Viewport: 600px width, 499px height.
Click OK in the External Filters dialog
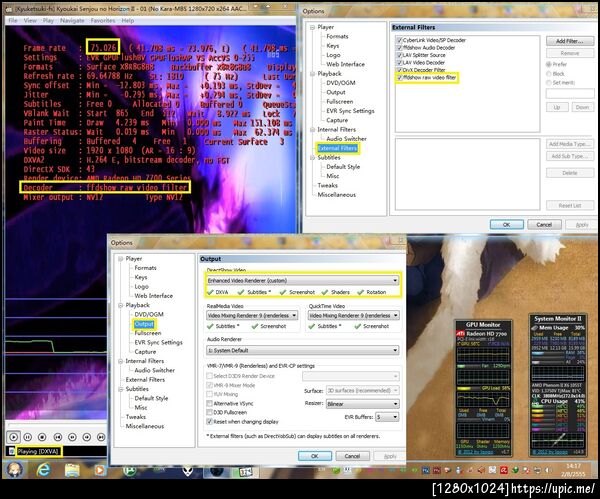click(507, 225)
